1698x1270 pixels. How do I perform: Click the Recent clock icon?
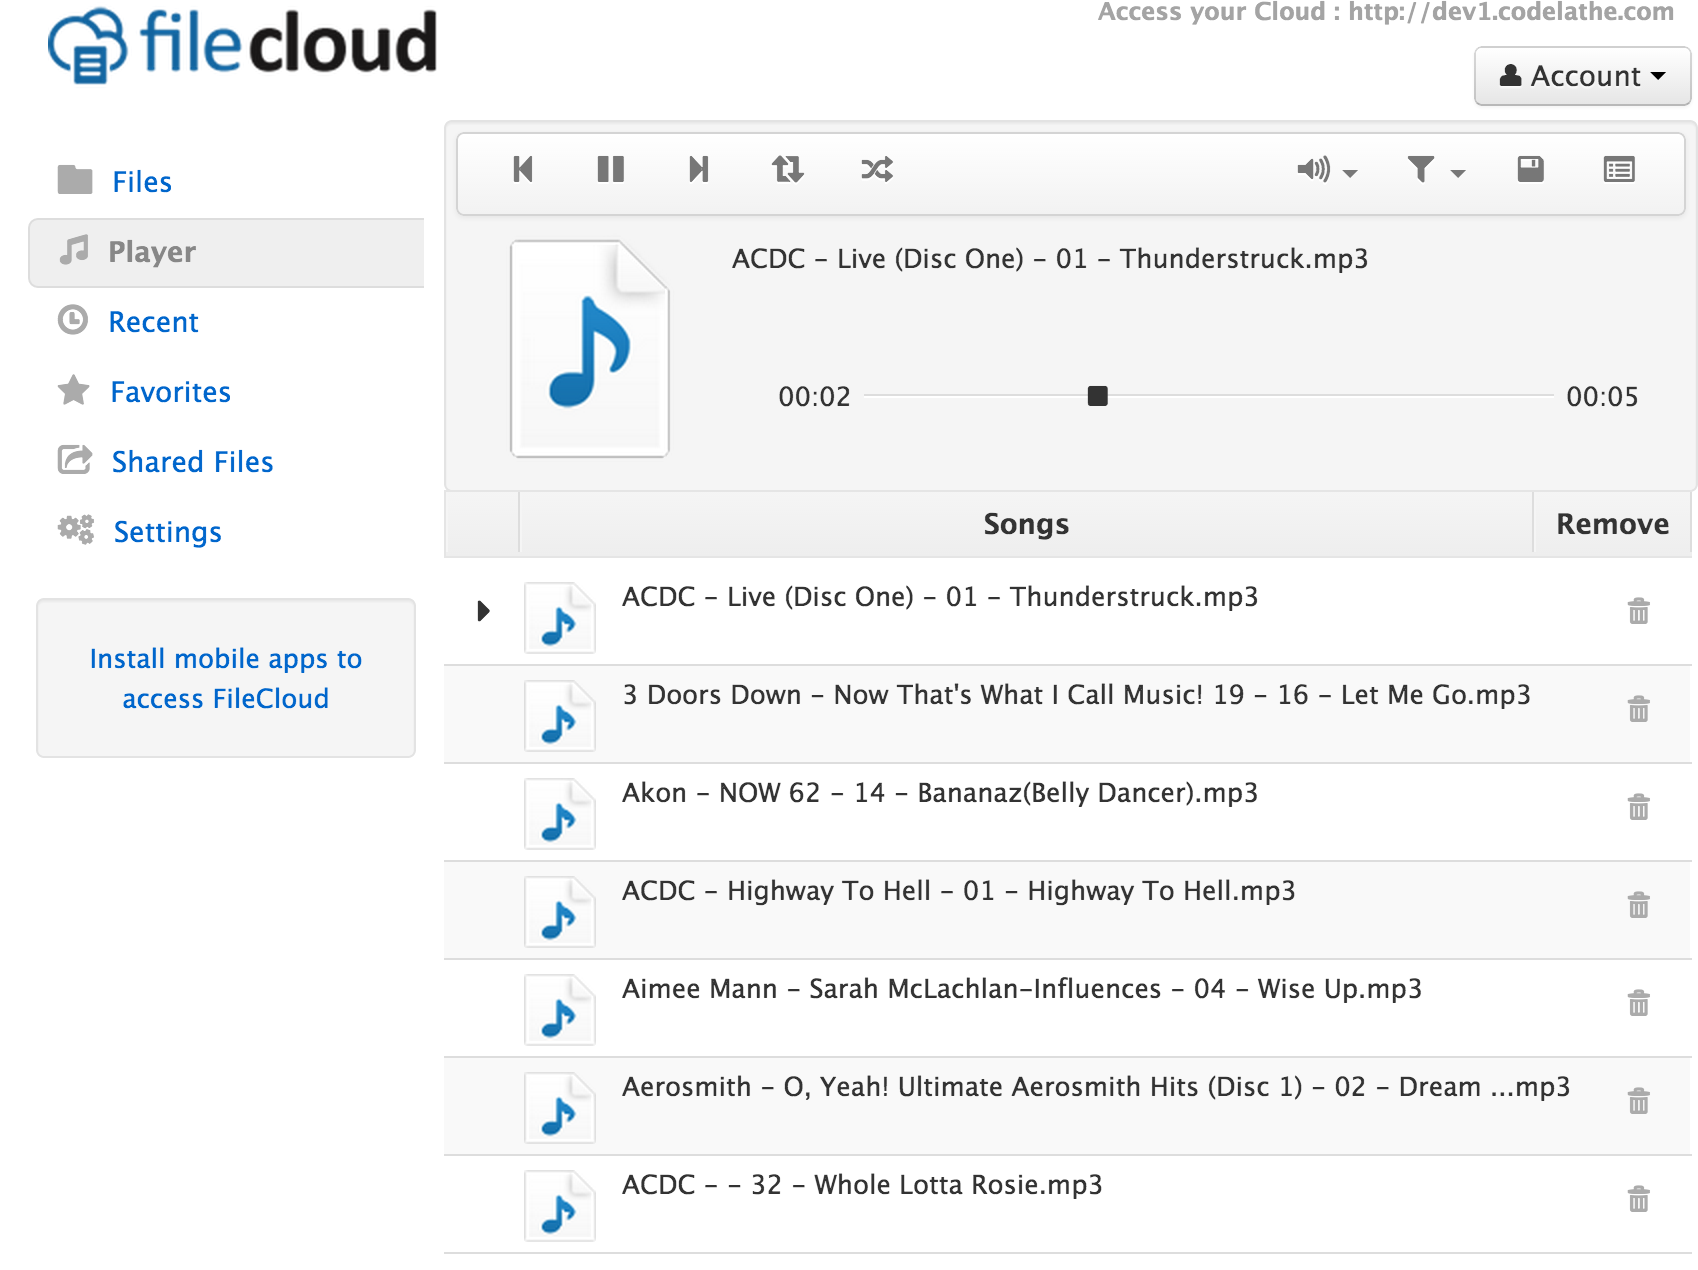coord(73,319)
